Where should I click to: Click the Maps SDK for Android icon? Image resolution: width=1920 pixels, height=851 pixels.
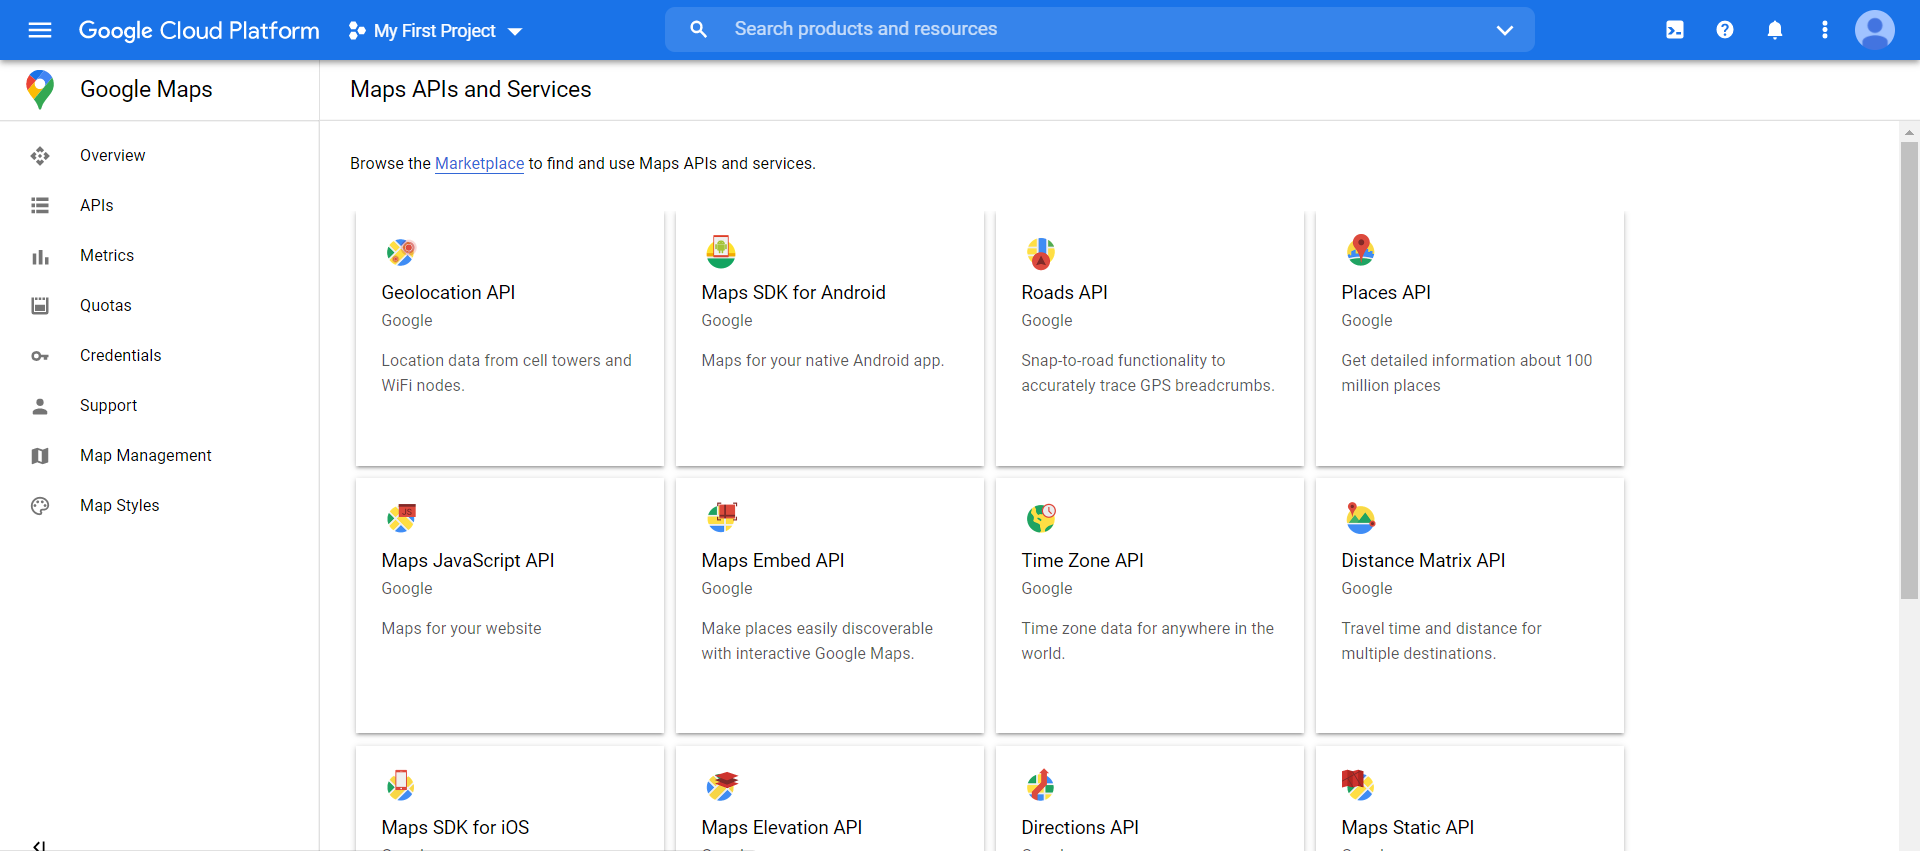point(721,252)
